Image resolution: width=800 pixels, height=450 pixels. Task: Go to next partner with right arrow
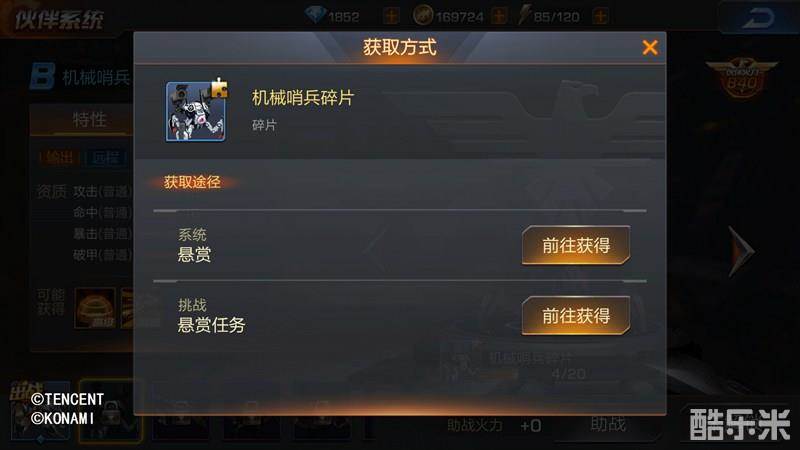[x=741, y=251]
